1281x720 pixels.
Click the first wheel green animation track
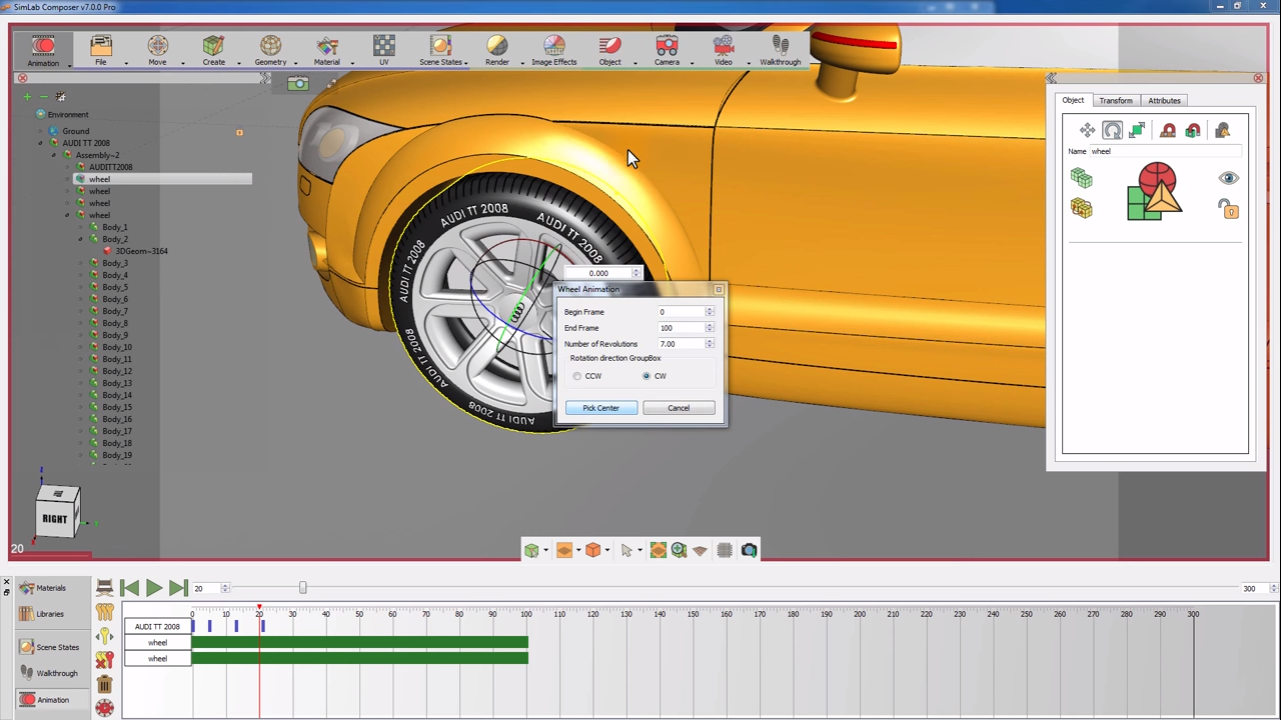[360, 642]
